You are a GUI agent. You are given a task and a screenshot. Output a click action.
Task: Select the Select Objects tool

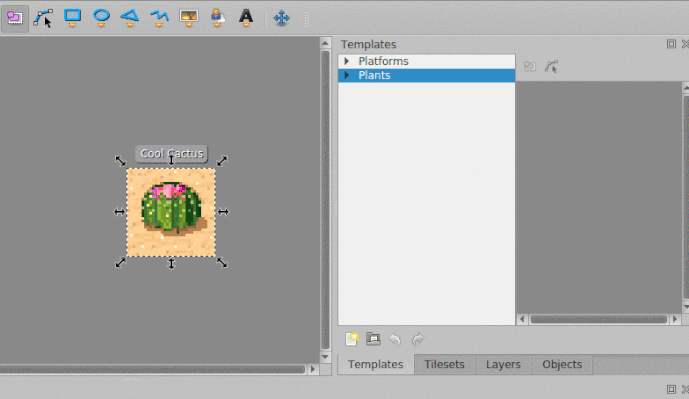15,18
